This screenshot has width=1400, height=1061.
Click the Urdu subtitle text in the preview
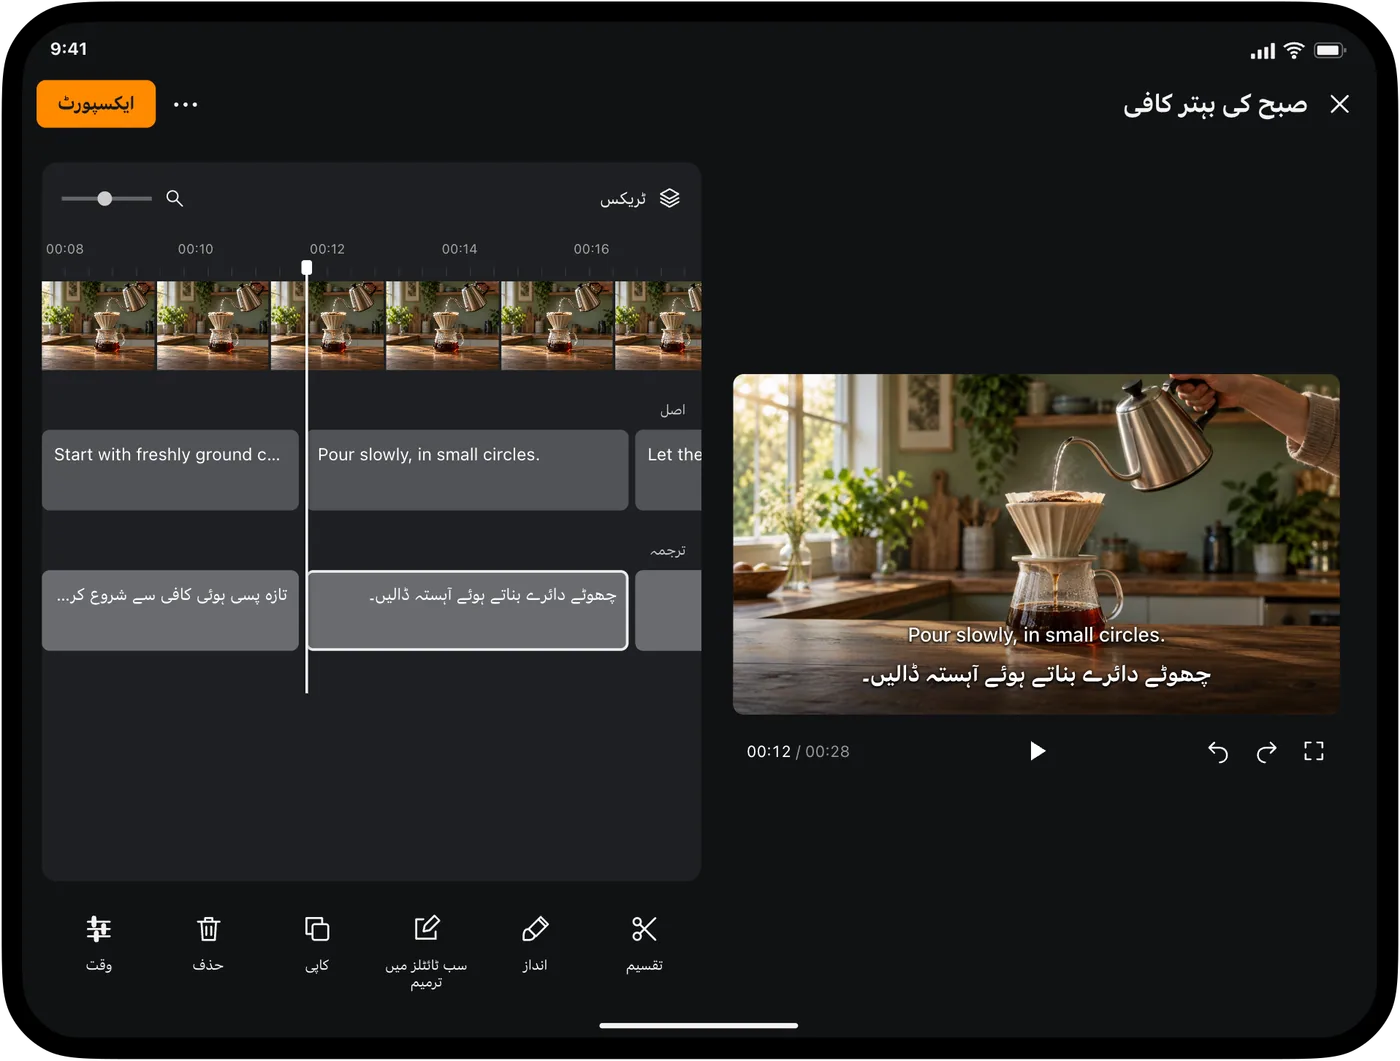point(1036,676)
